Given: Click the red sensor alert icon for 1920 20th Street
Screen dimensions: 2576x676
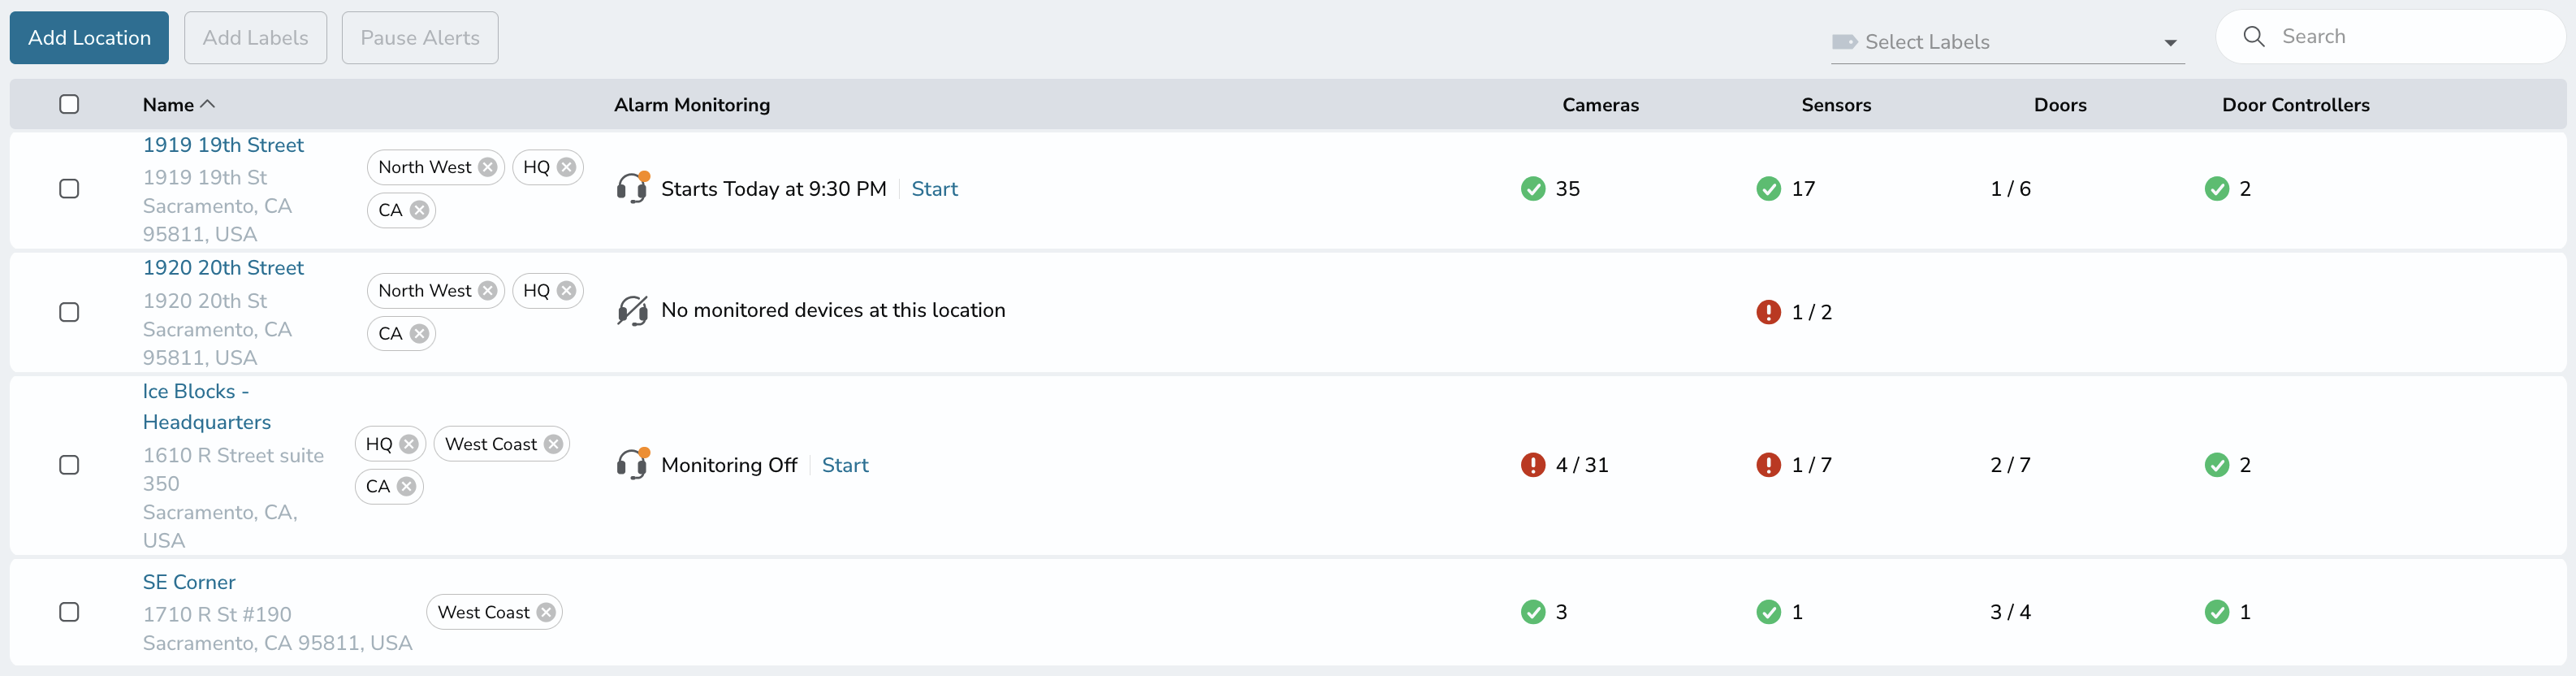Looking at the screenshot, I should pos(1768,312).
